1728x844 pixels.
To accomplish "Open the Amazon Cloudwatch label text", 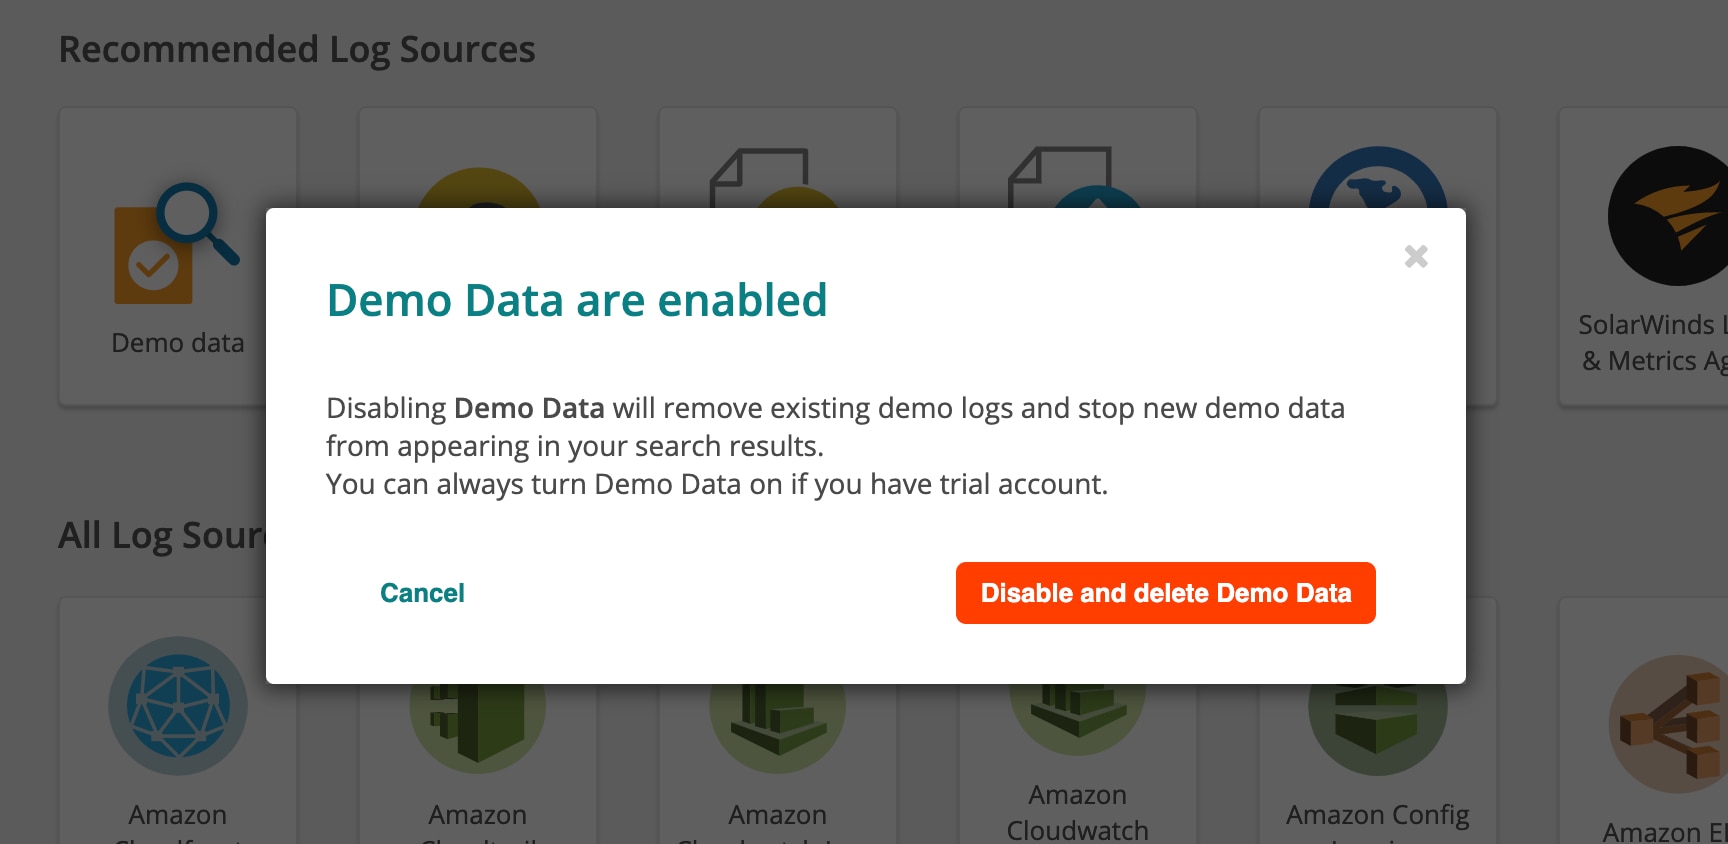I will 1077,812.
